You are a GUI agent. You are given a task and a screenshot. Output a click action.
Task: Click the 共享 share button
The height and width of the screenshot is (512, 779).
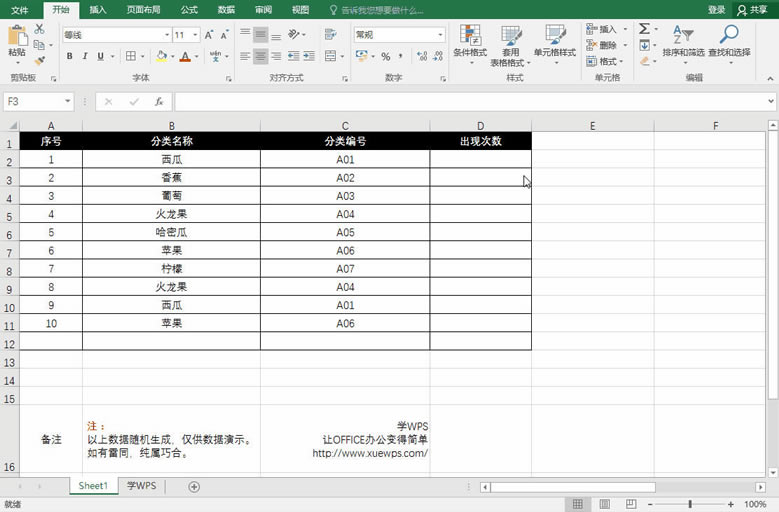(x=753, y=10)
